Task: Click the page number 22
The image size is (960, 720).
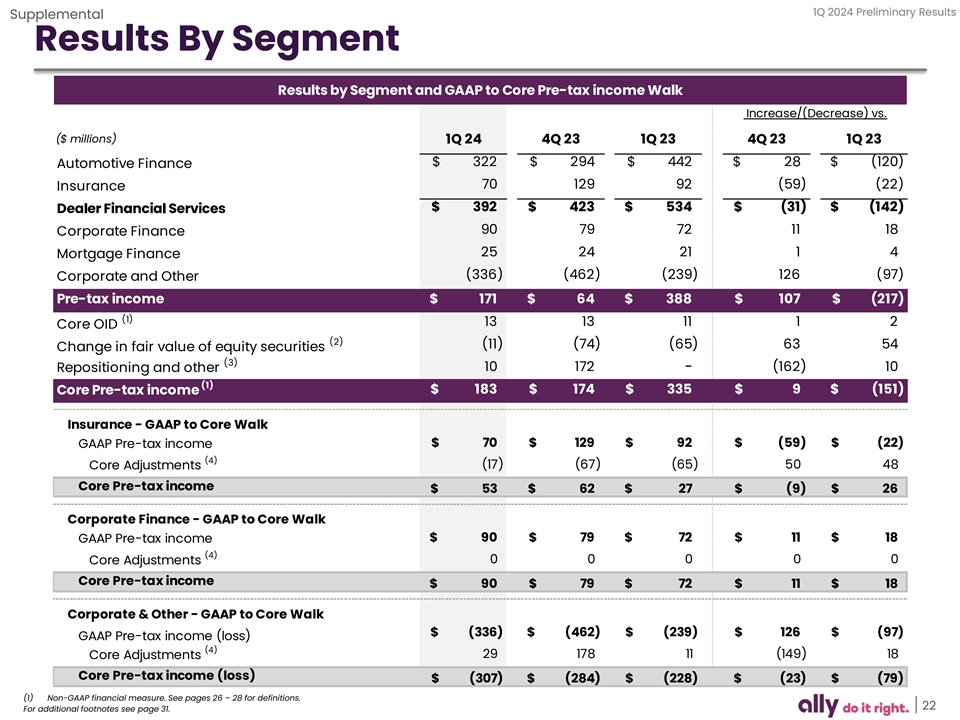Action: (929, 705)
